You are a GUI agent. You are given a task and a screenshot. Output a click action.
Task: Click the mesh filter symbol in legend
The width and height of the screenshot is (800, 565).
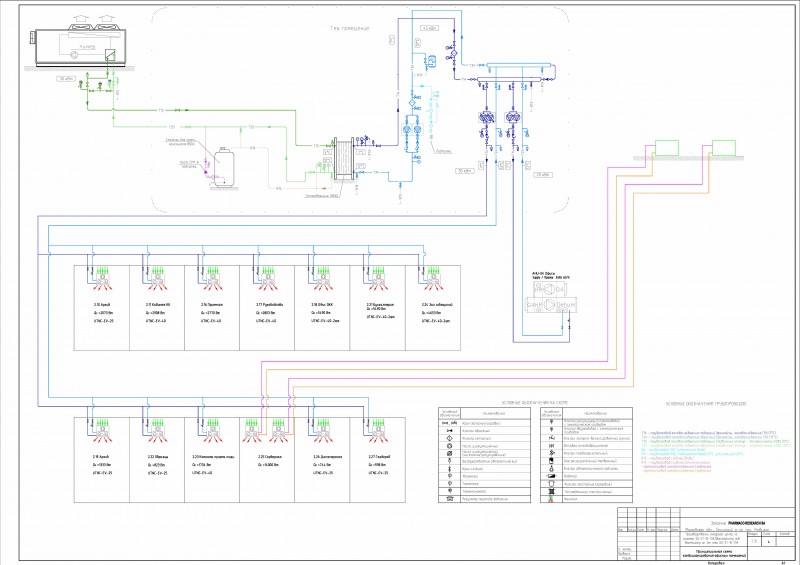click(x=449, y=438)
